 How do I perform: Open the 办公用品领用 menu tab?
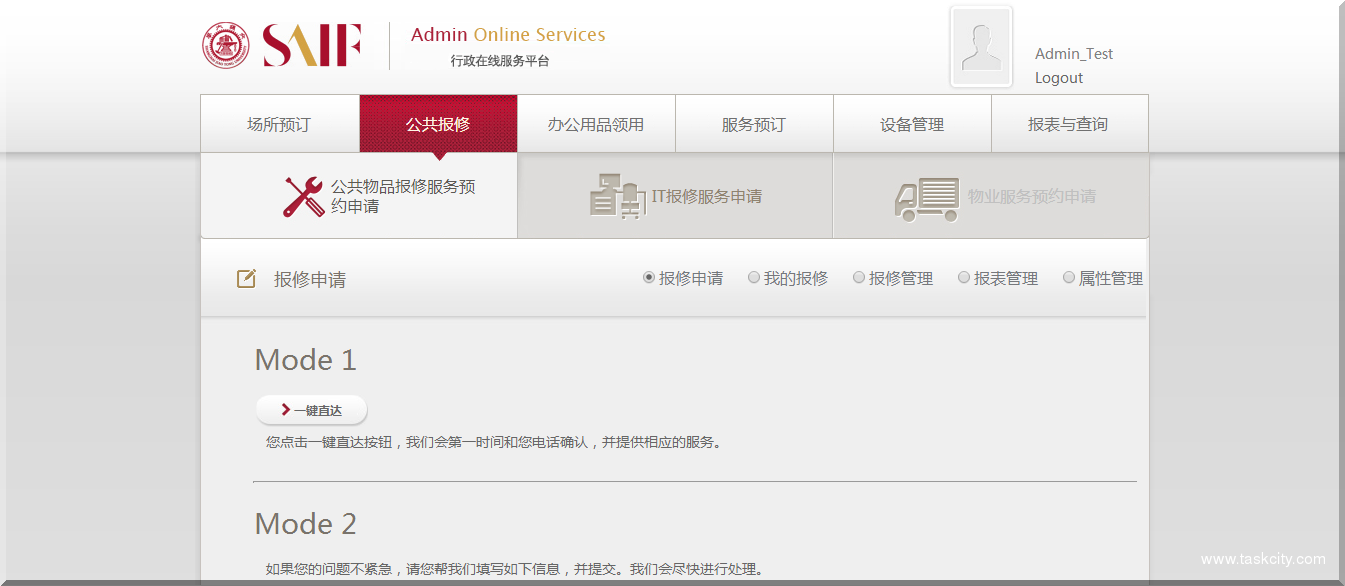[x=596, y=125]
